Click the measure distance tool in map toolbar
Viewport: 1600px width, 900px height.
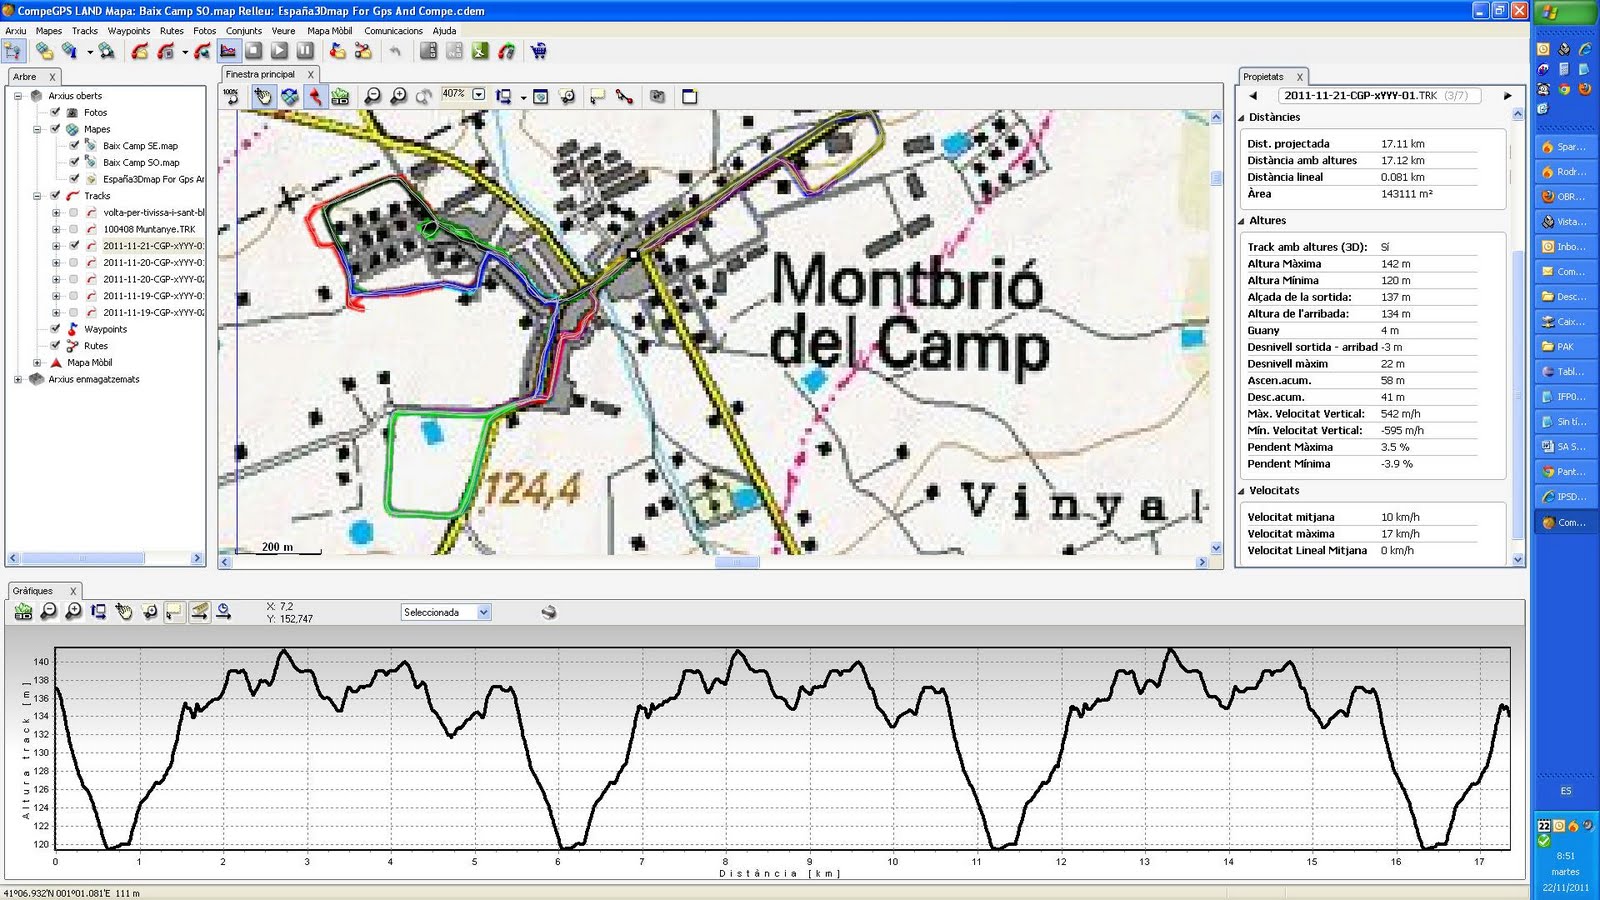625,96
